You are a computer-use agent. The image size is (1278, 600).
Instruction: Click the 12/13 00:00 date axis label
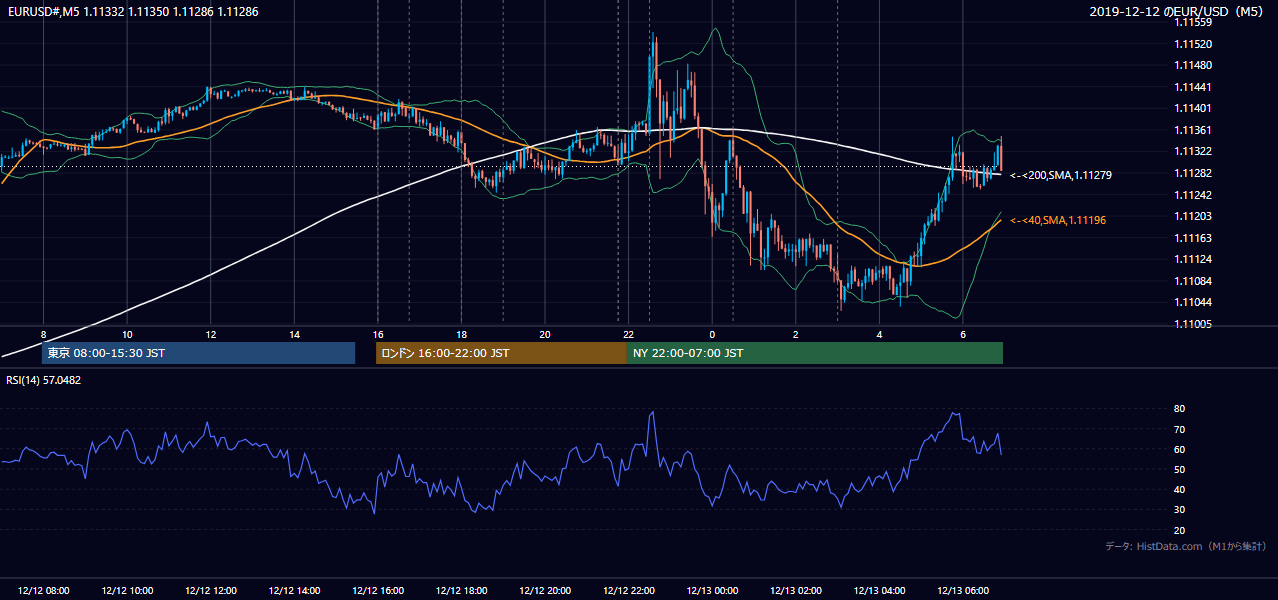pos(712,591)
